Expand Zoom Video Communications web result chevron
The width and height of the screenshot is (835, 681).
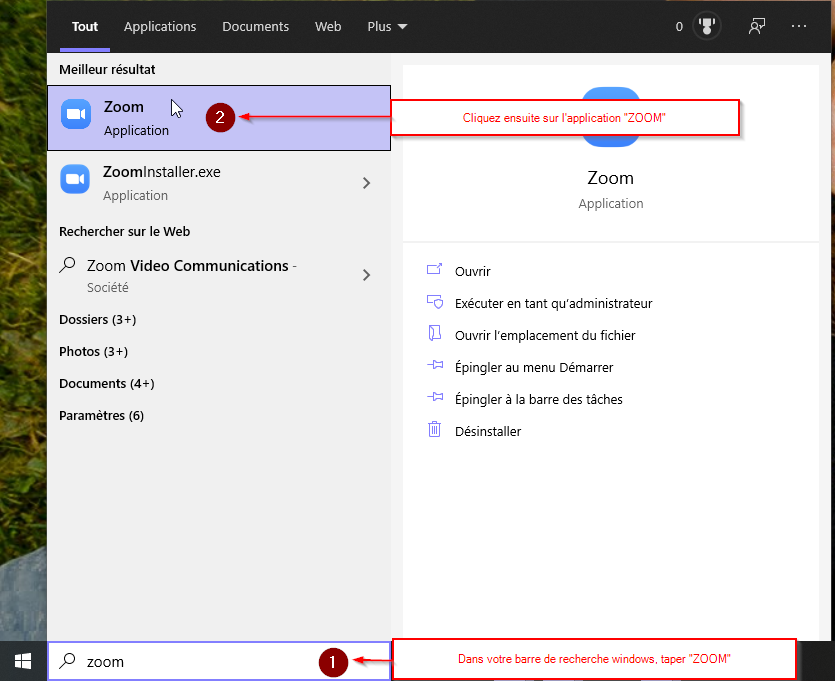point(366,275)
